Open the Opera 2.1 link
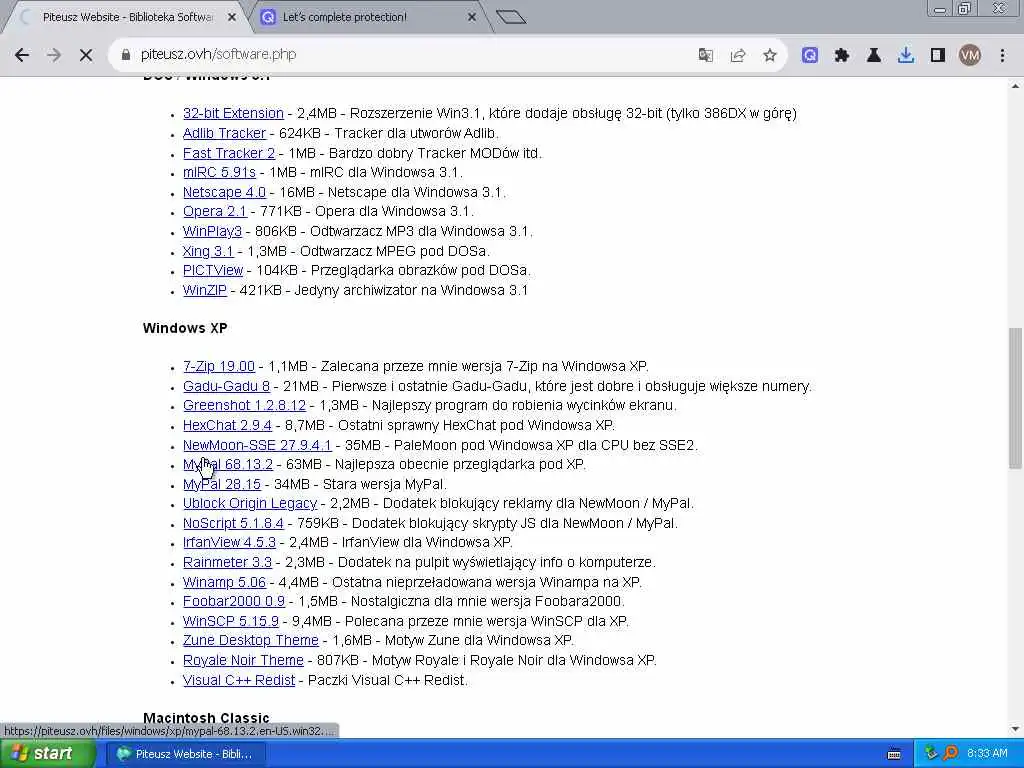Screen dimensions: 1024x768 215,212
